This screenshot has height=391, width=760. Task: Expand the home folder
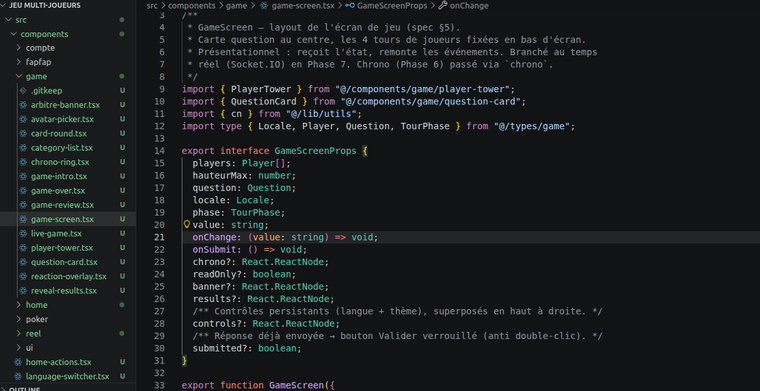tap(18, 305)
